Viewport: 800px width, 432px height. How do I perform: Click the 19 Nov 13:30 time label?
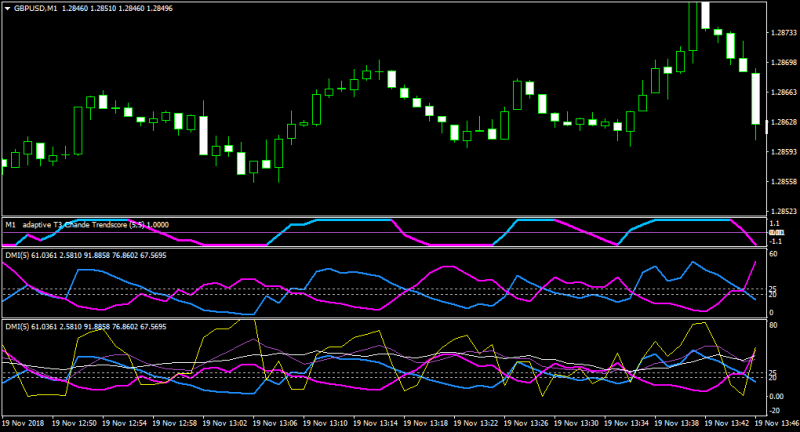coord(577,423)
